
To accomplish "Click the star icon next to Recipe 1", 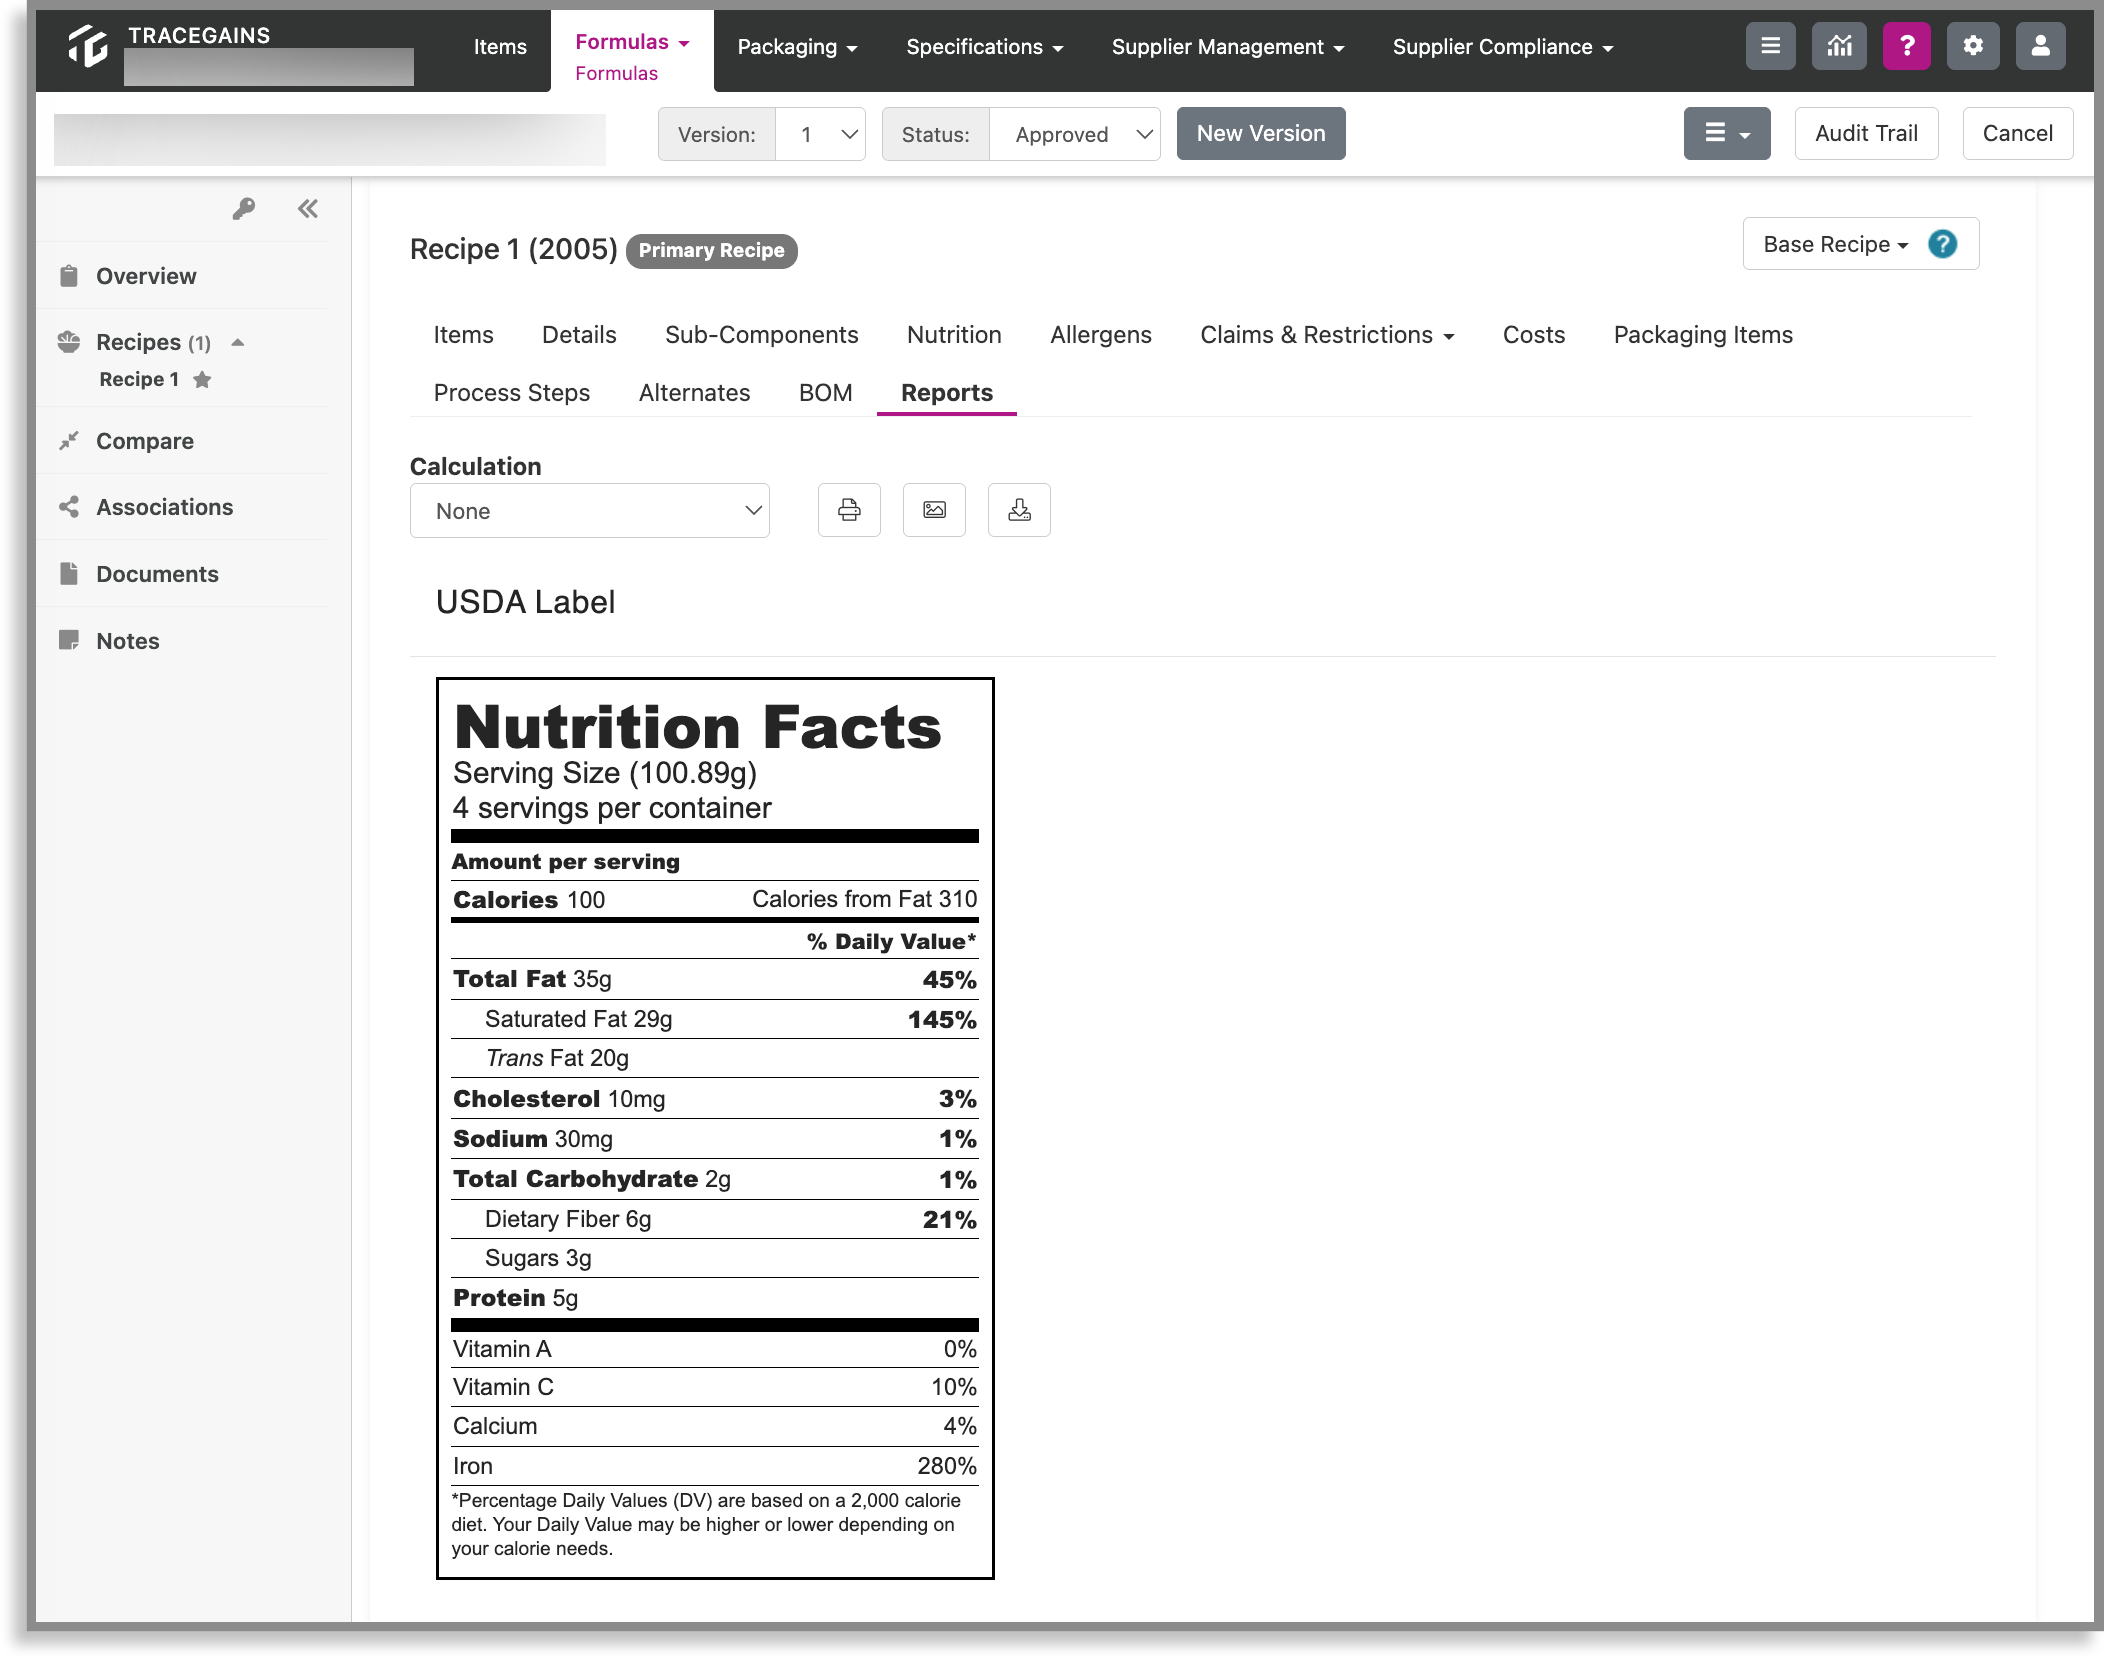I will (202, 380).
